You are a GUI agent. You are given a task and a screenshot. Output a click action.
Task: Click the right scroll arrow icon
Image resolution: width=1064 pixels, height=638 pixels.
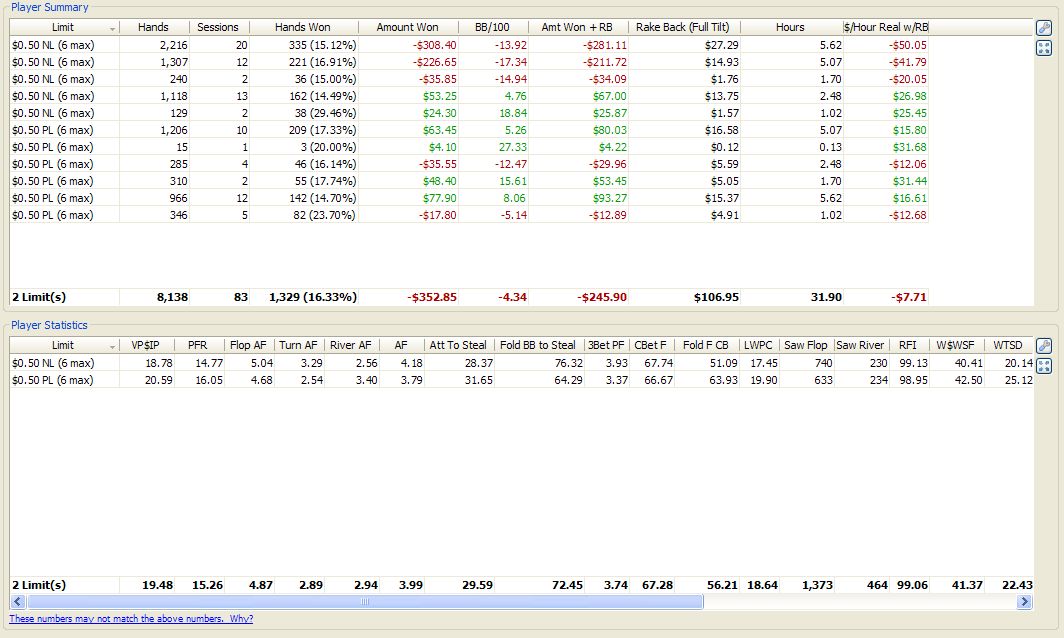pos(1024,602)
